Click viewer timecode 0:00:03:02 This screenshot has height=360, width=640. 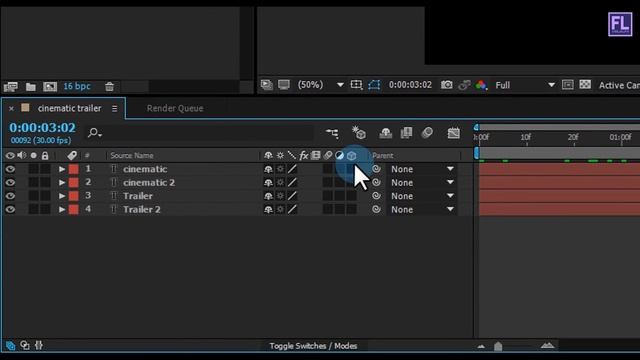coord(410,85)
